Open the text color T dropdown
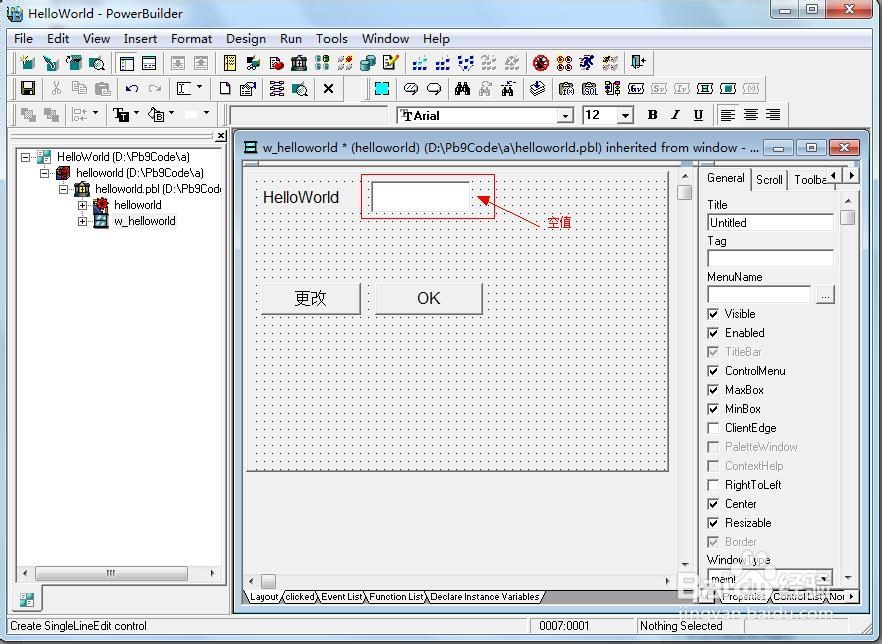 pyautogui.click(x=136, y=114)
